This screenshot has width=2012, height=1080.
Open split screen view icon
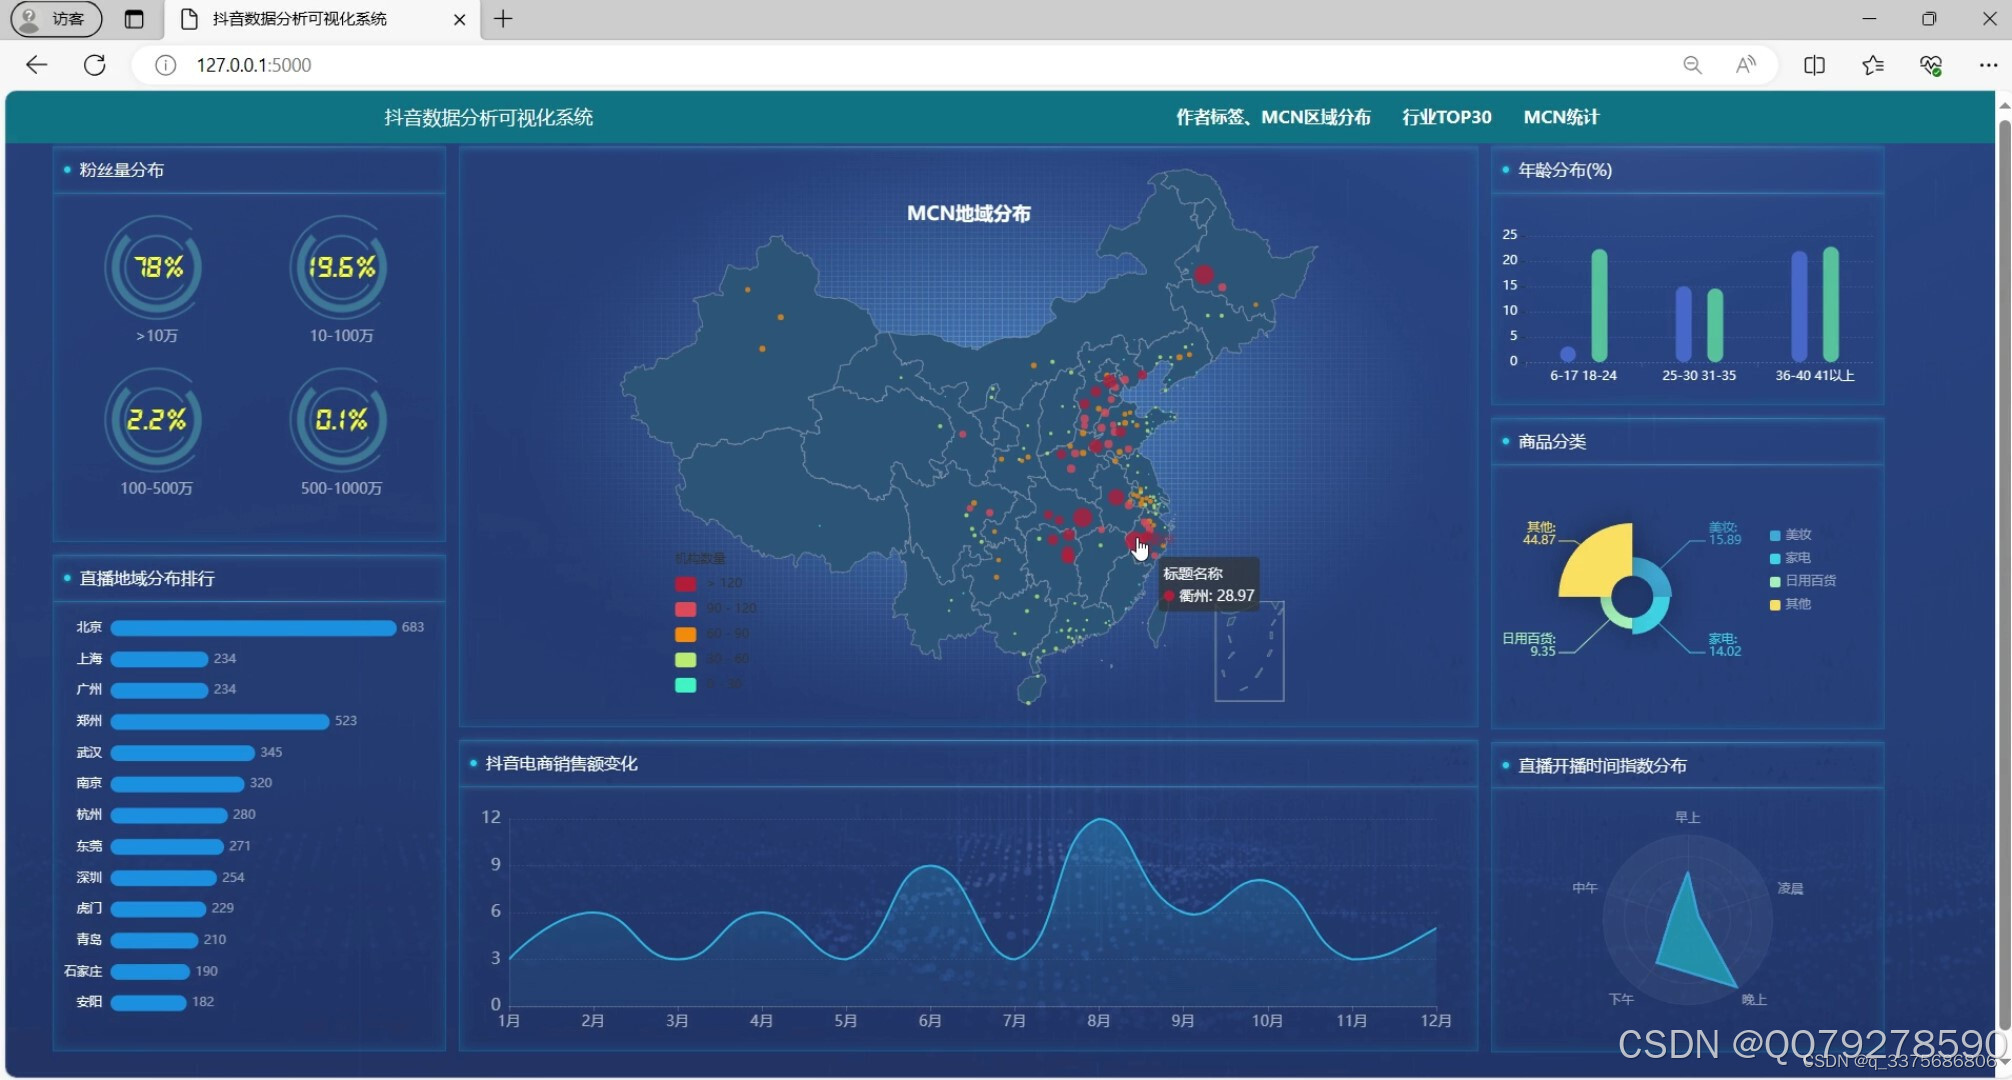(x=1814, y=65)
